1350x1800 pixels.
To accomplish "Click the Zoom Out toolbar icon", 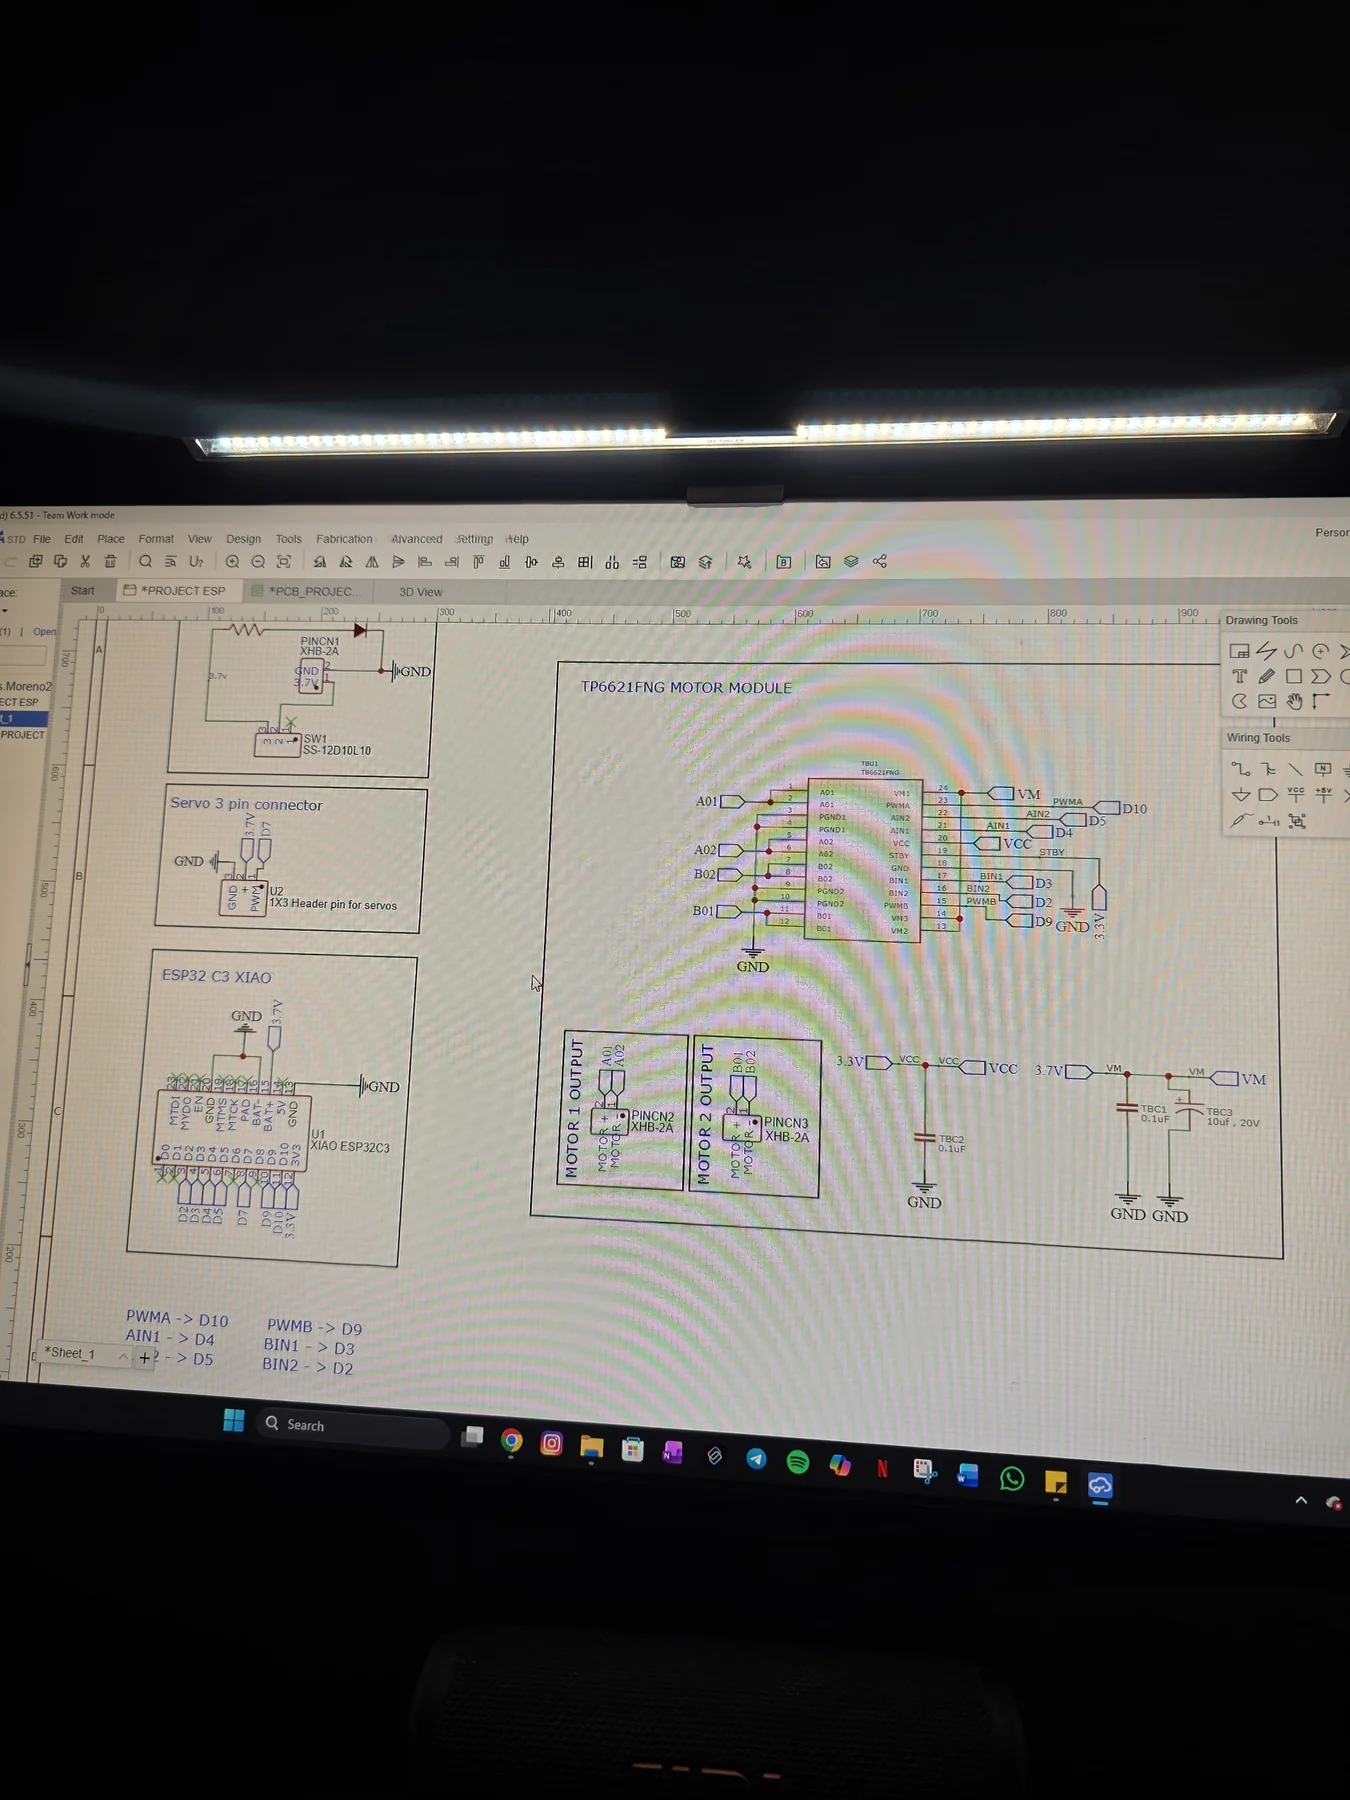I will (258, 562).
